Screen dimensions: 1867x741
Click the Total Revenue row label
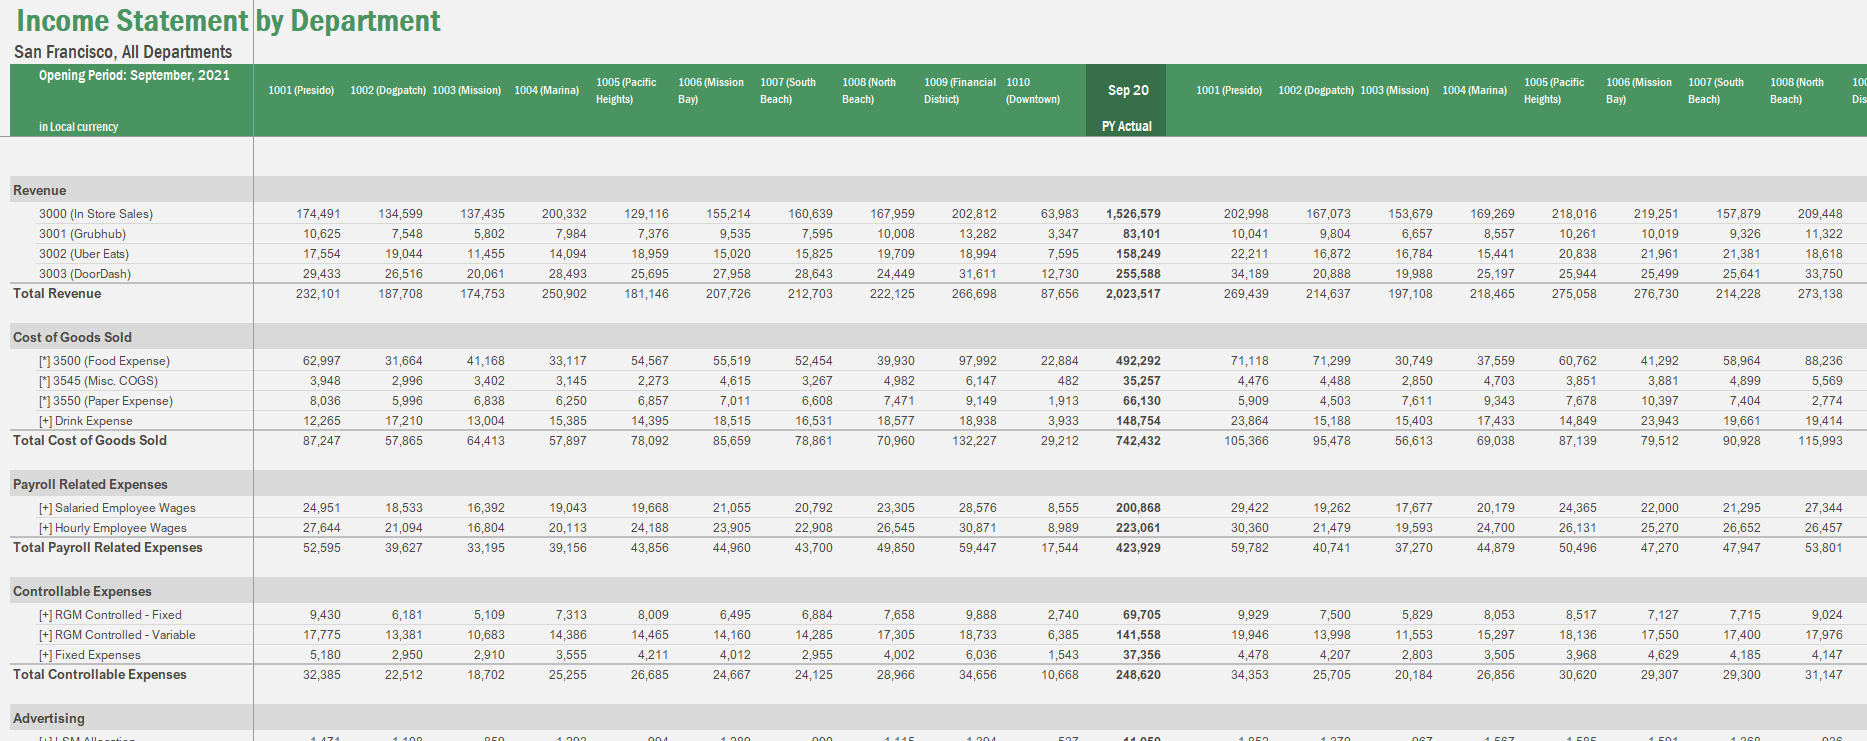coord(57,293)
